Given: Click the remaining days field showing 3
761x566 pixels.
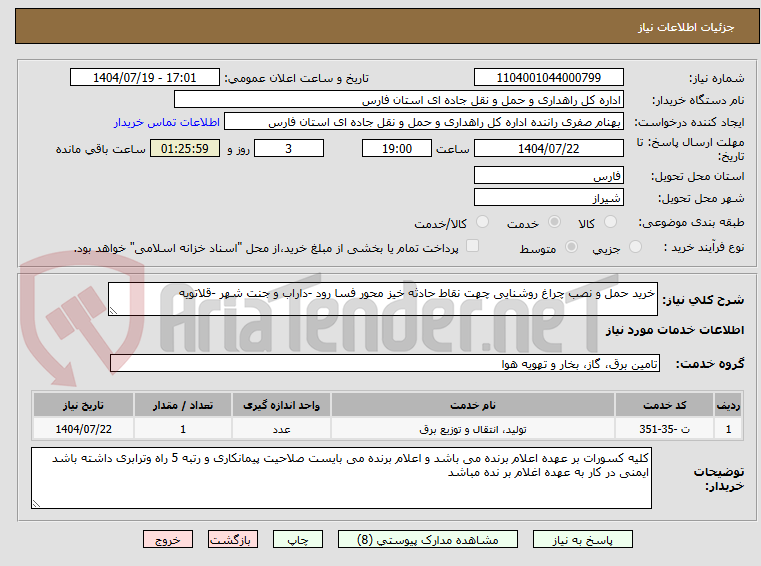Looking at the screenshot, I should tap(289, 149).
